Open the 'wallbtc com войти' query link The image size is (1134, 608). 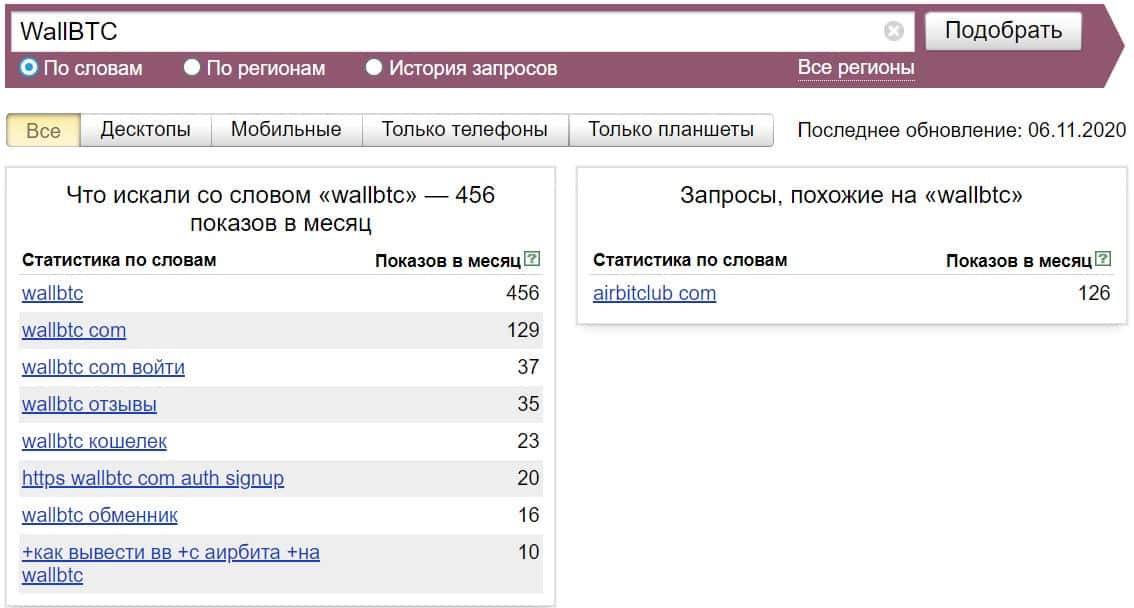(103, 367)
